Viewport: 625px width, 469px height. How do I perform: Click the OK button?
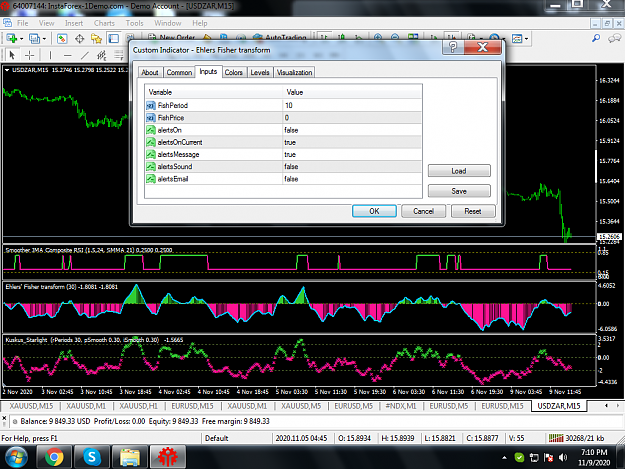374,211
